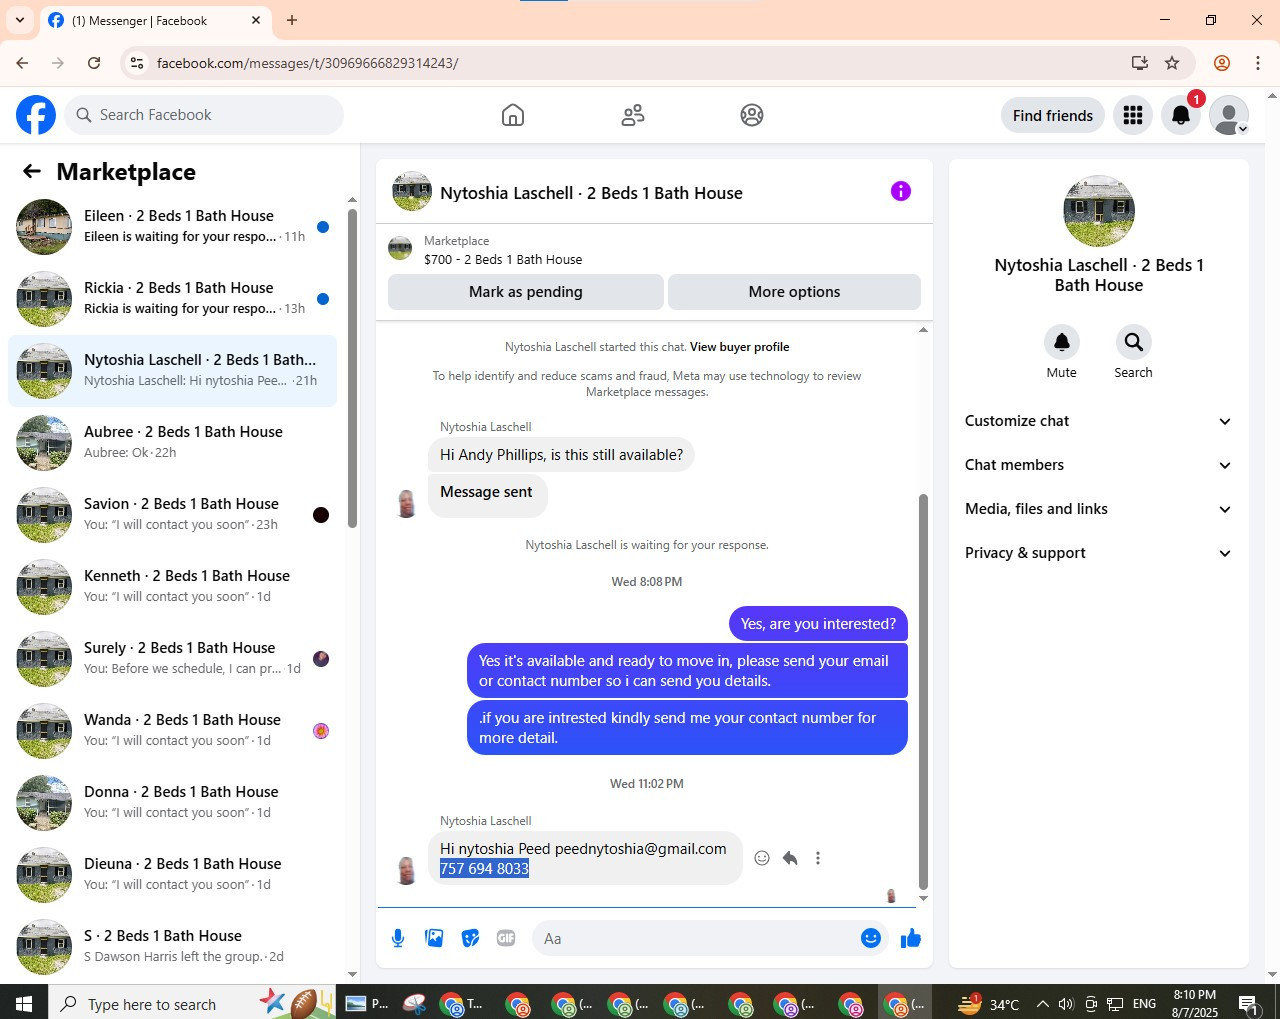The height and width of the screenshot is (1019, 1280).
Task: Open the Friends icon in the top bar
Action: click(x=633, y=115)
